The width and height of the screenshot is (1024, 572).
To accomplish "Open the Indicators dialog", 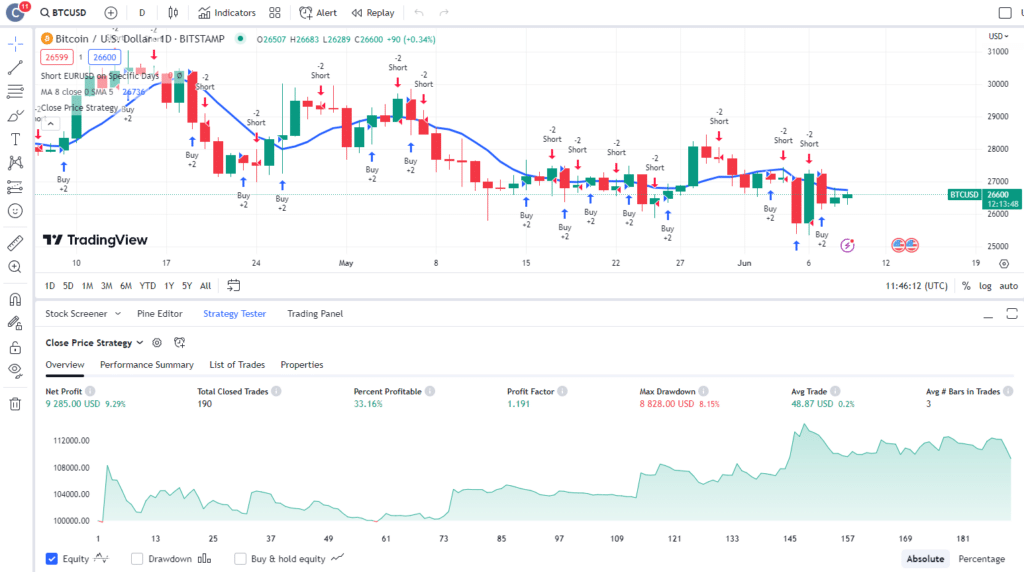I will pos(227,12).
